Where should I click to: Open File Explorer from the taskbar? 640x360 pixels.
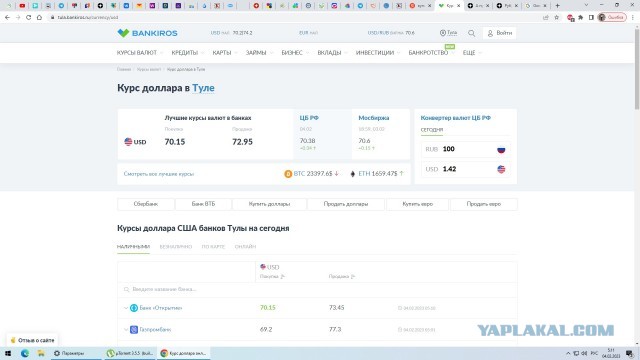click(x=41, y=353)
